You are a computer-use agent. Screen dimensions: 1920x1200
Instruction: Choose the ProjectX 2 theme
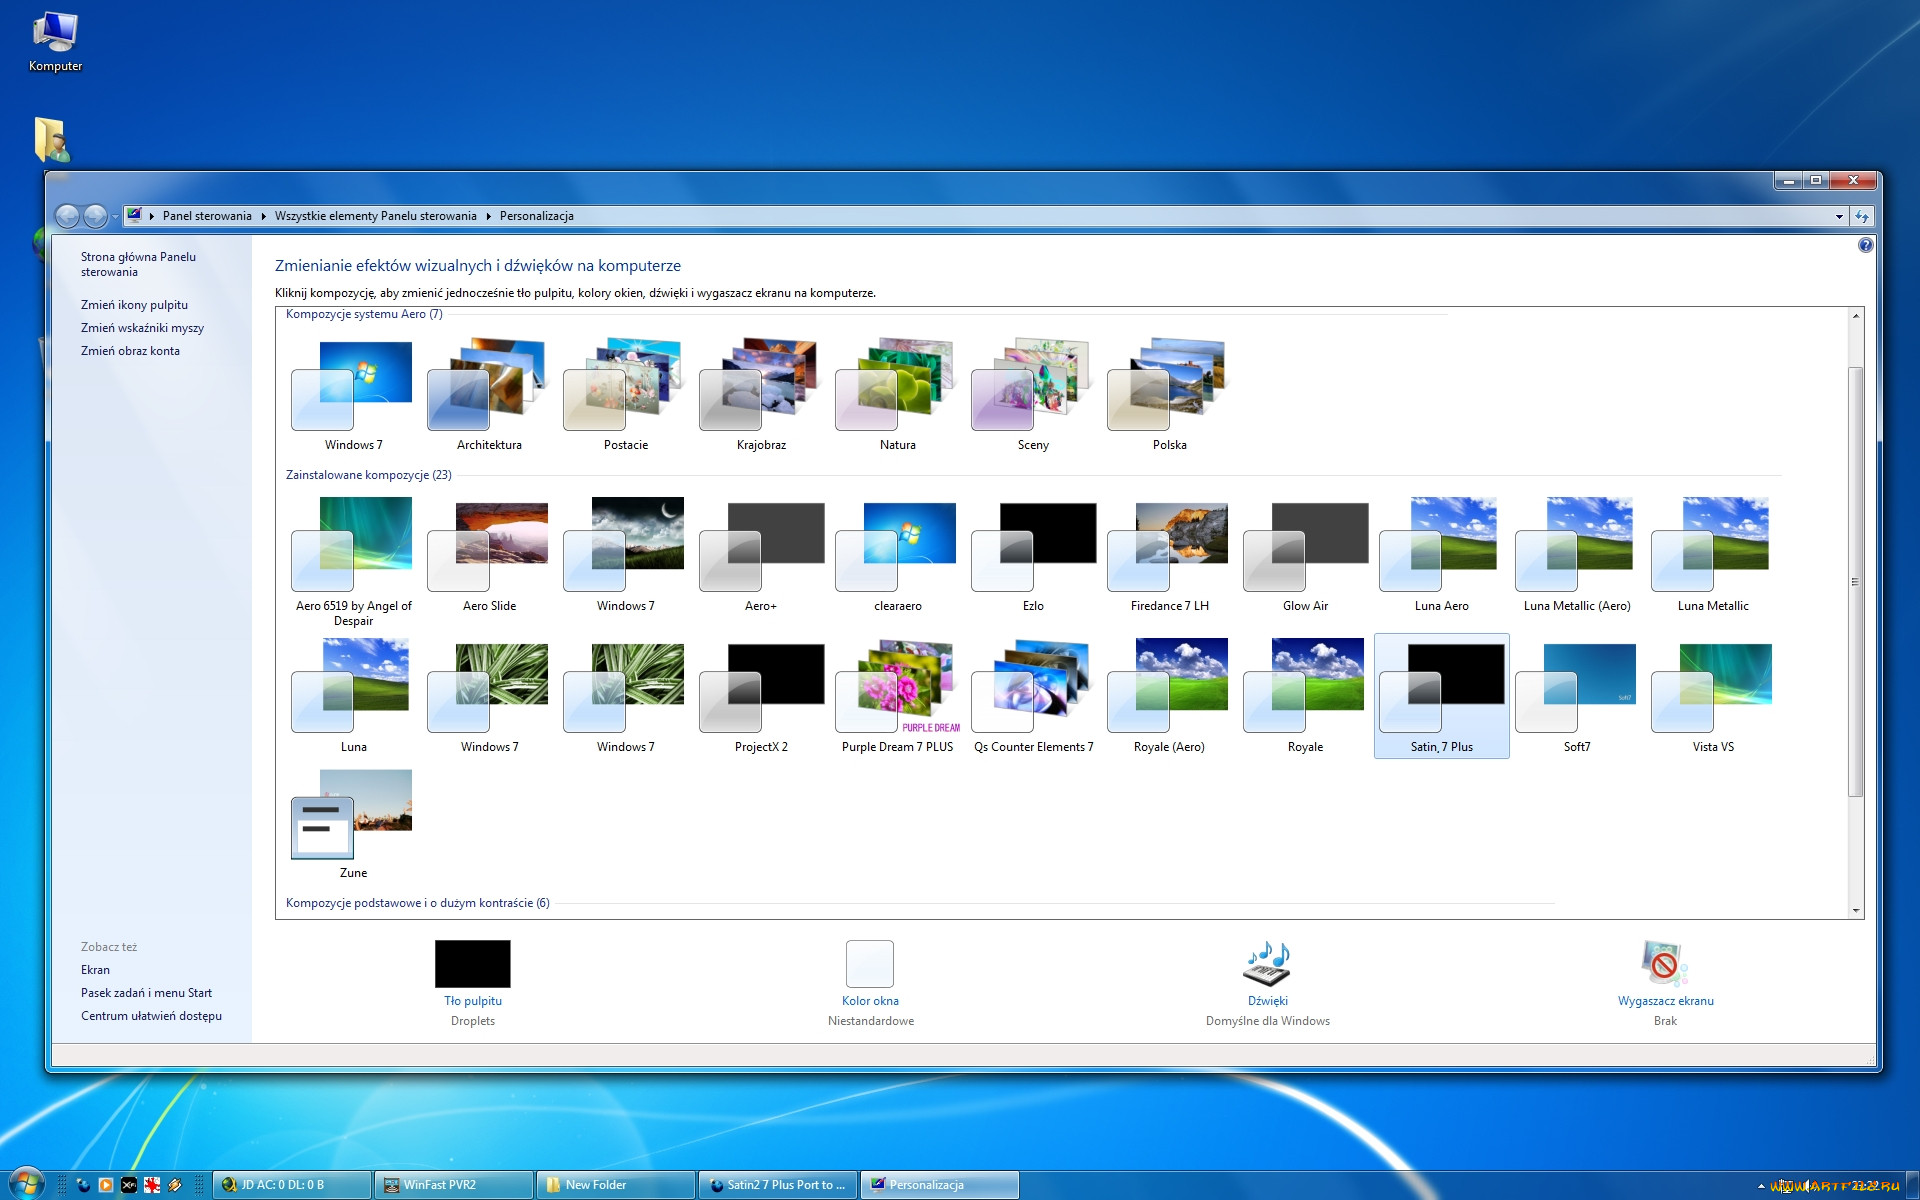761,696
